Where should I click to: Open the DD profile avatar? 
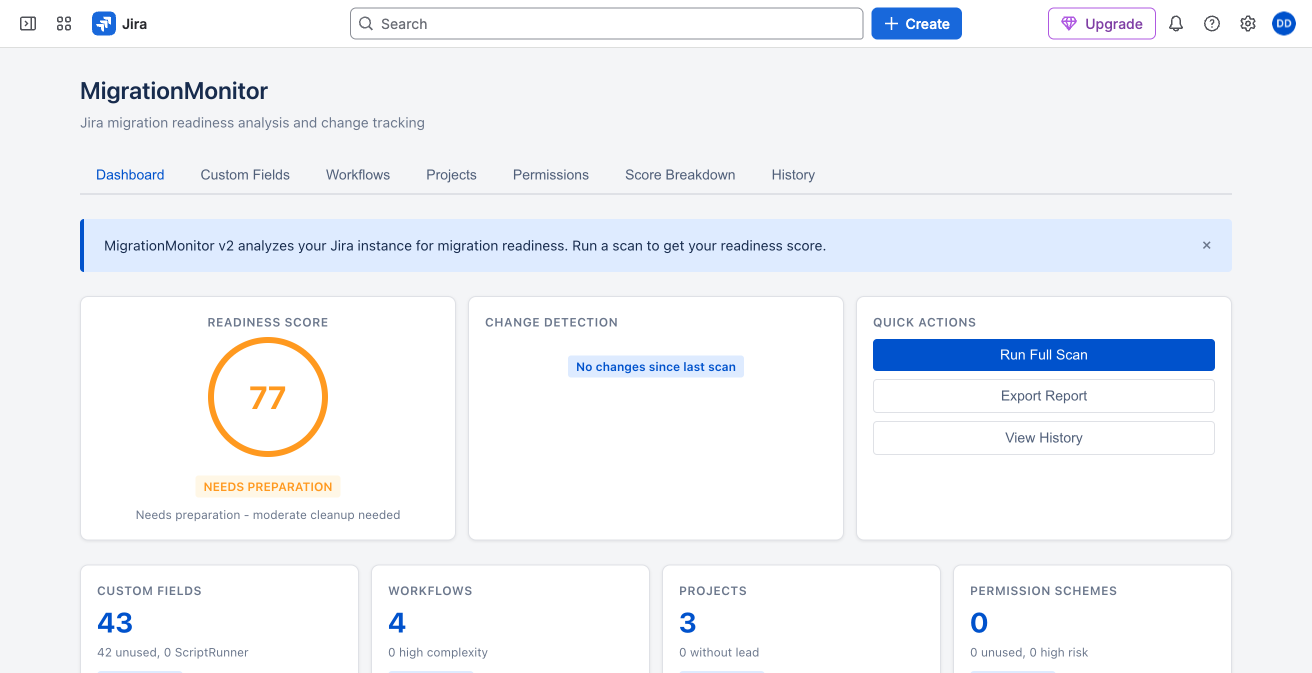1284,23
